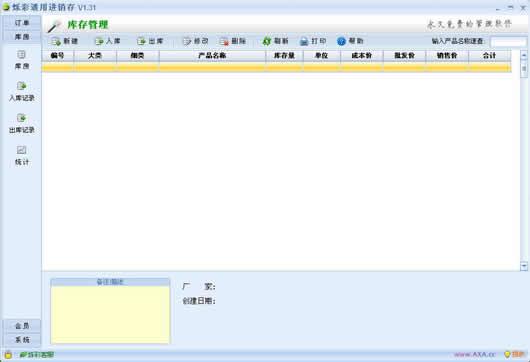Open 入库记录 in the sidebar
Screen dimensions: 530x362
[22, 91]
